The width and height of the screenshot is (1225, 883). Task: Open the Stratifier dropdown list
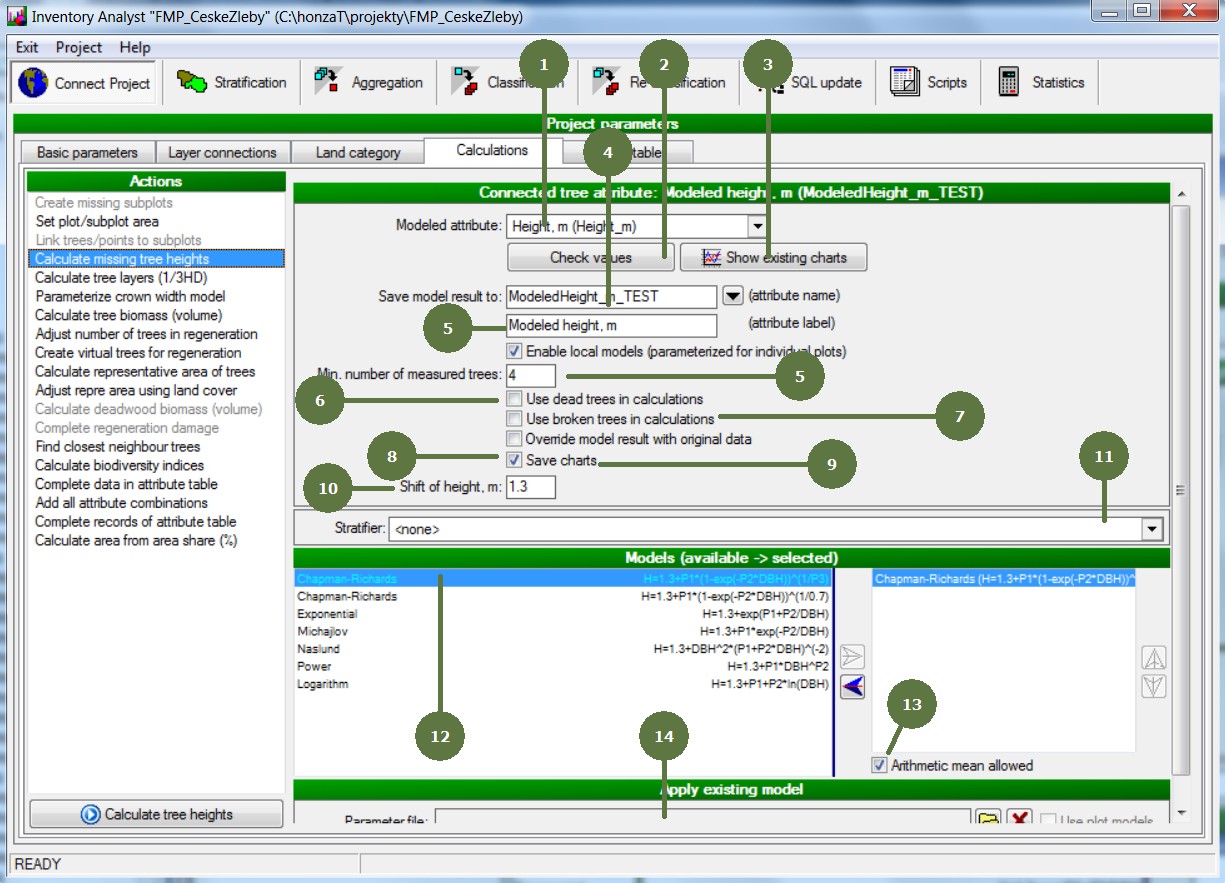[x=1153, y=529]
